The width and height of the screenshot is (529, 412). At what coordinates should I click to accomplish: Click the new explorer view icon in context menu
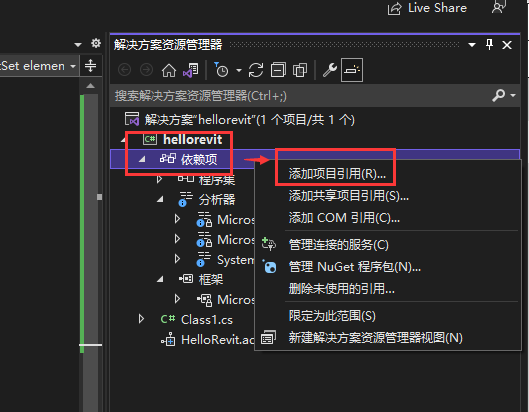(269, 337)
